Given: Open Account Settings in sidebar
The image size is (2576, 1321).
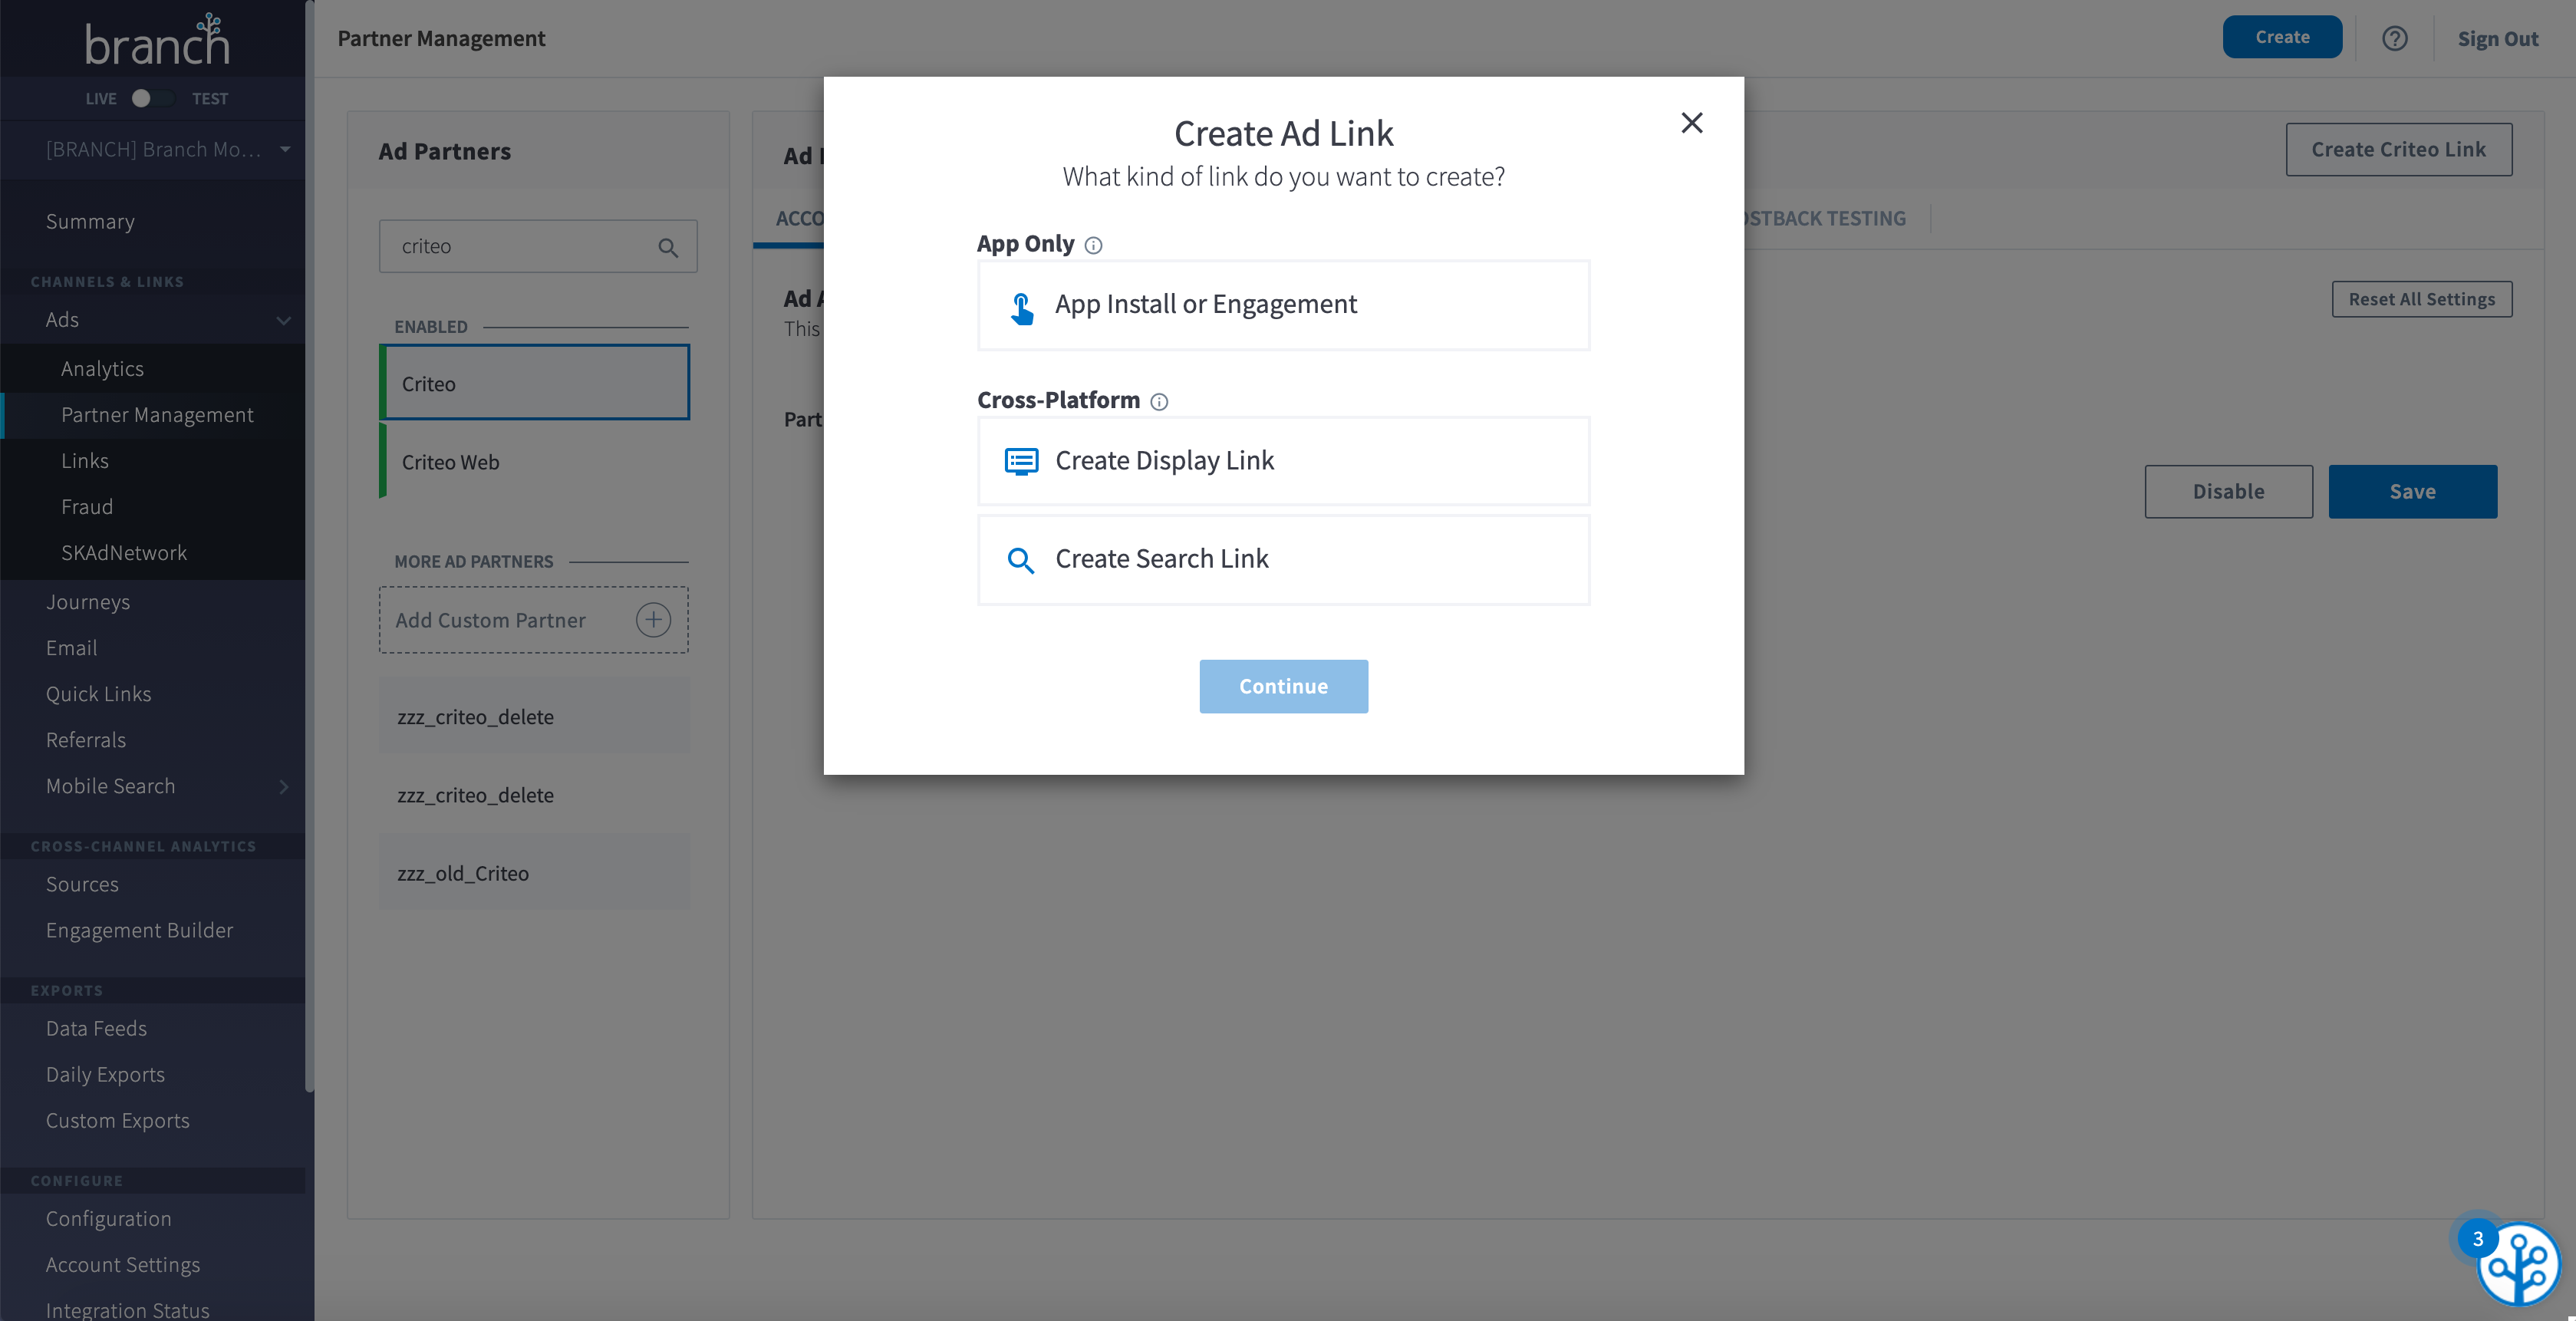Looking at the screenshot, I should coord(122,1264).
